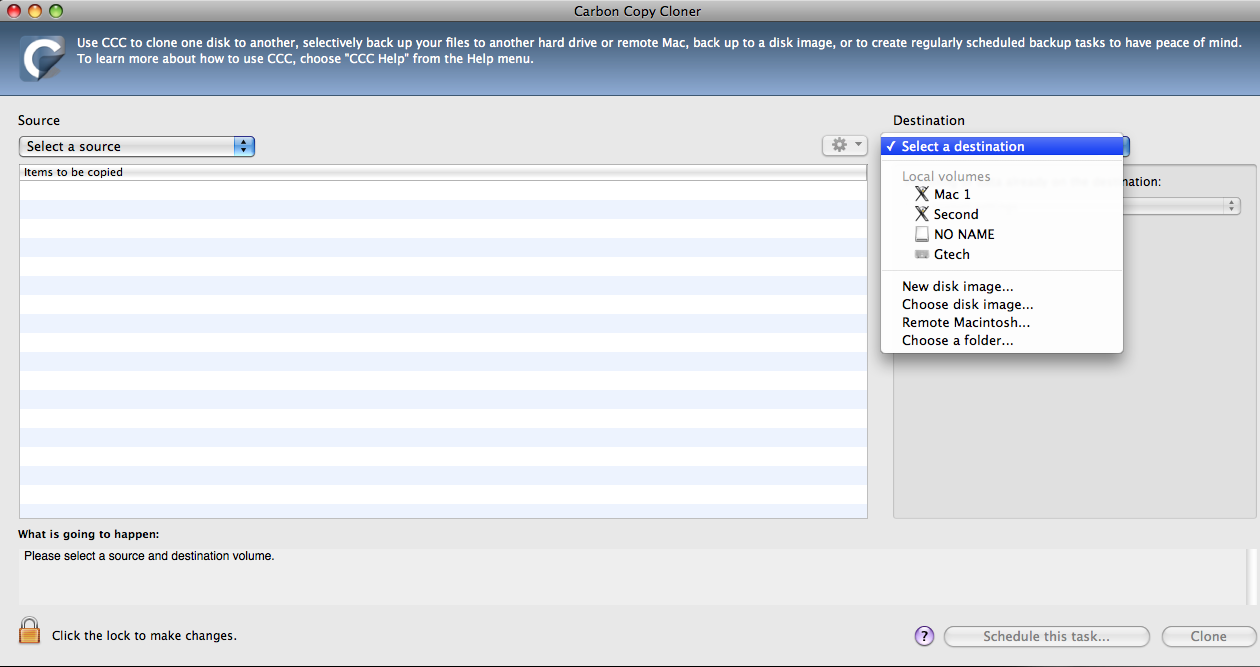Click Schedule this task... button
Image resolution: width=1260 pixels, height=667 pixels.
pyautogui.click(x=1046, y=636)
